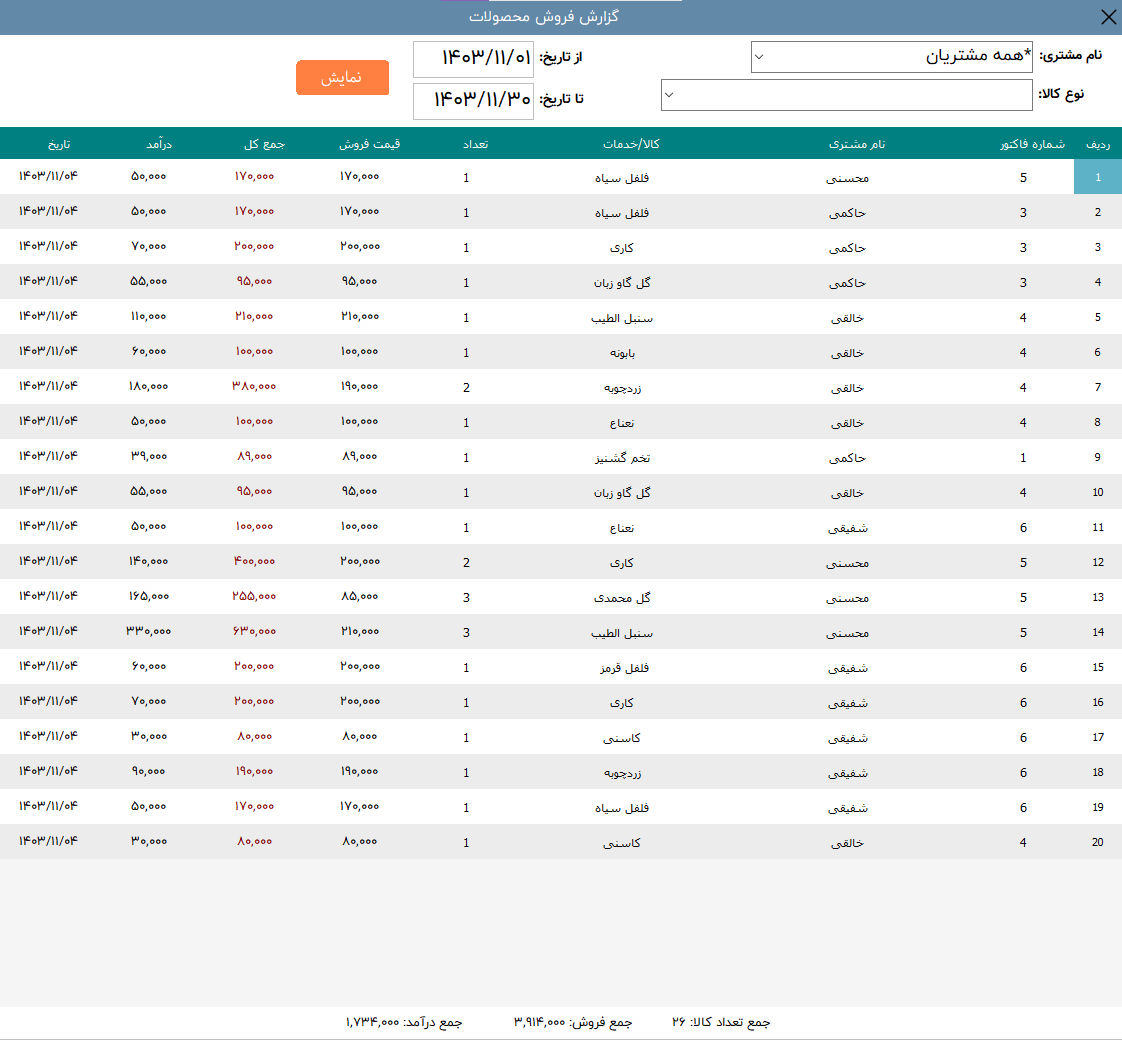Click کاری product in row 16
The image size is (1122, 1040).
tap(622, 703)
